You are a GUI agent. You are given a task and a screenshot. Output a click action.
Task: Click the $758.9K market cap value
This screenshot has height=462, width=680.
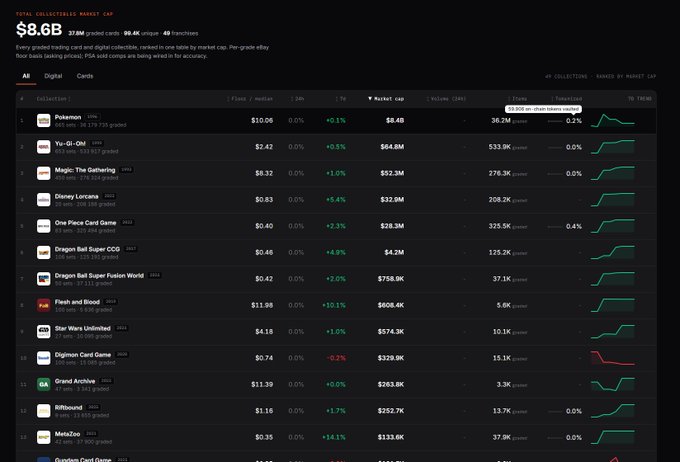click(x=391, y=279)
